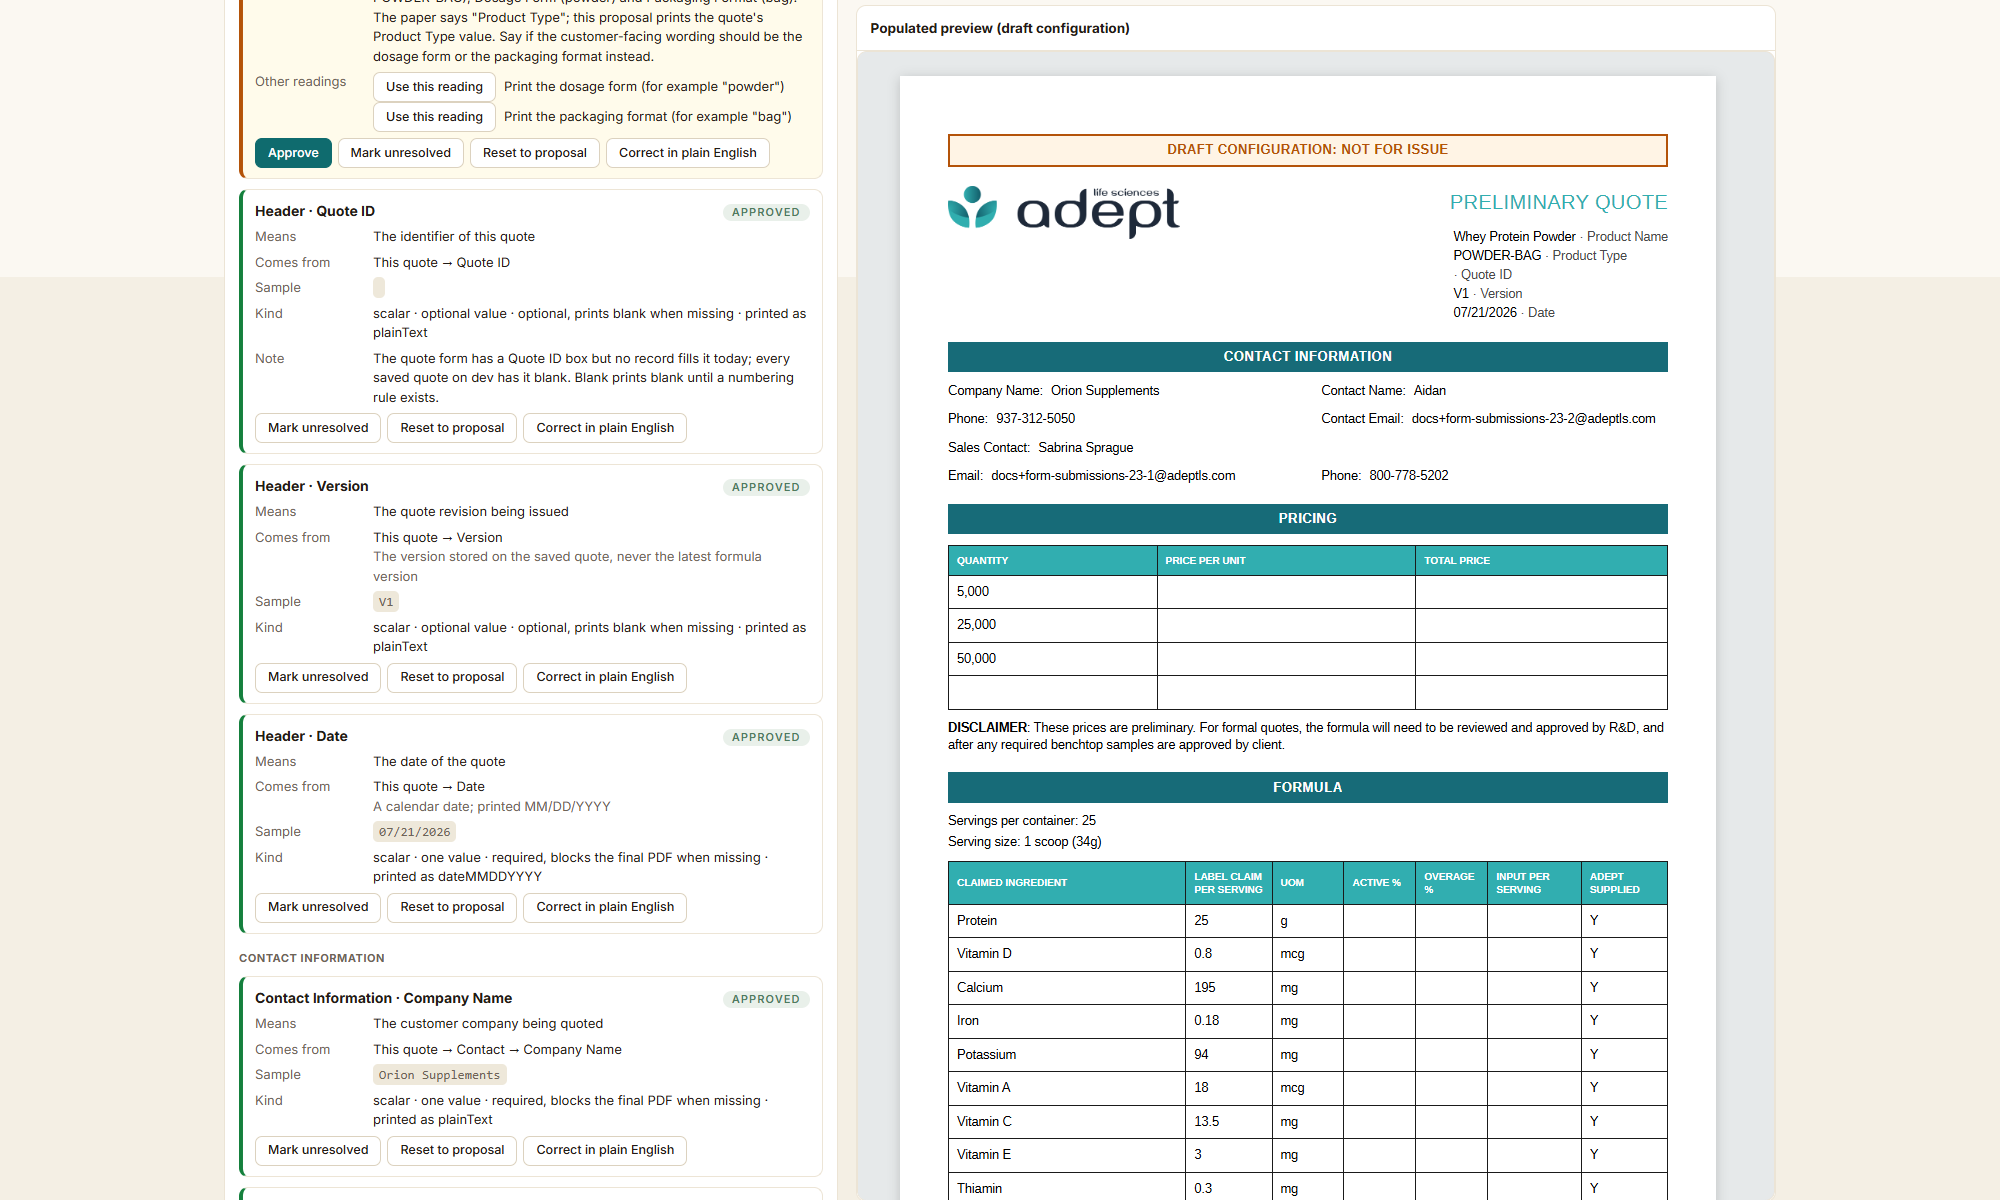
Task: Mark the Product Type field unresolved
Action: pyautogui.click(x=400, y=153)
